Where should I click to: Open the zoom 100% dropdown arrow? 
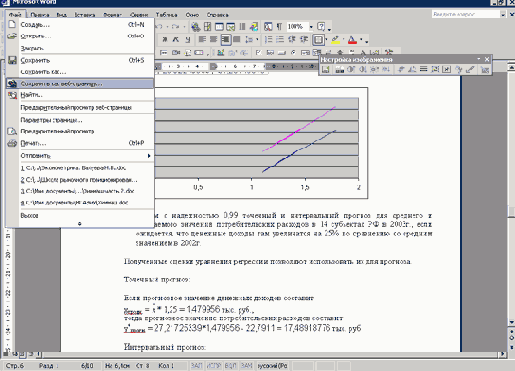[311, 27]
